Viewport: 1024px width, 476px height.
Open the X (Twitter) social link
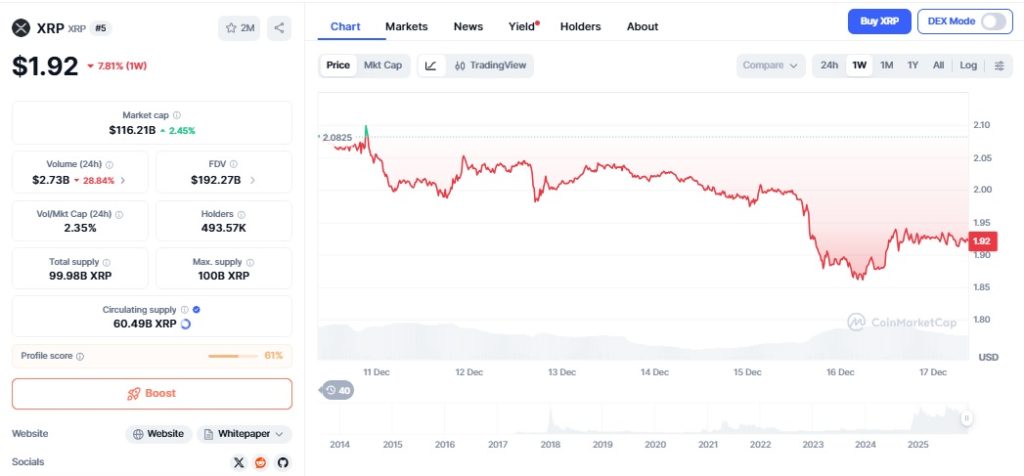click(239, 462)
